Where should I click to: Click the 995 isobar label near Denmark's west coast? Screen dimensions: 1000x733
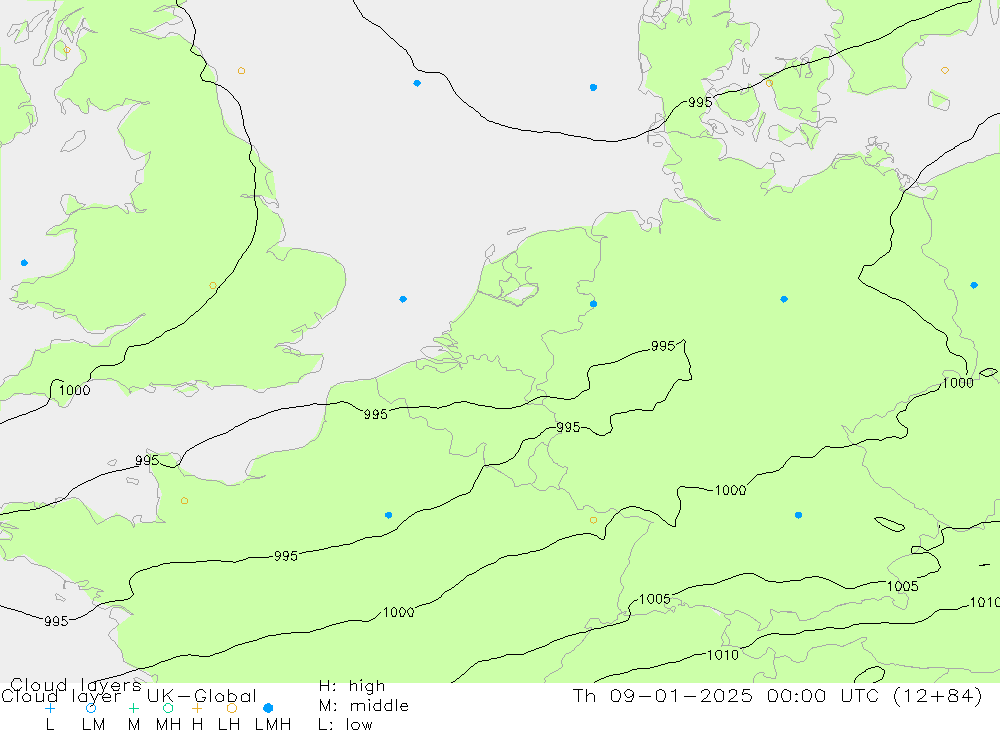tap(700, 102)
